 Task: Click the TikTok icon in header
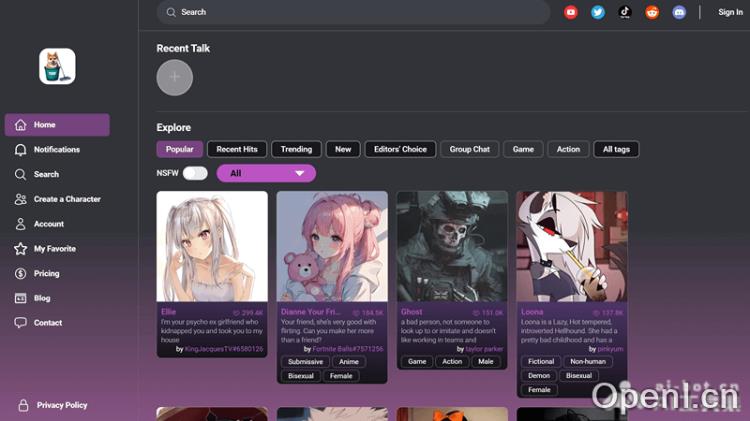click(x=625, y=12)
